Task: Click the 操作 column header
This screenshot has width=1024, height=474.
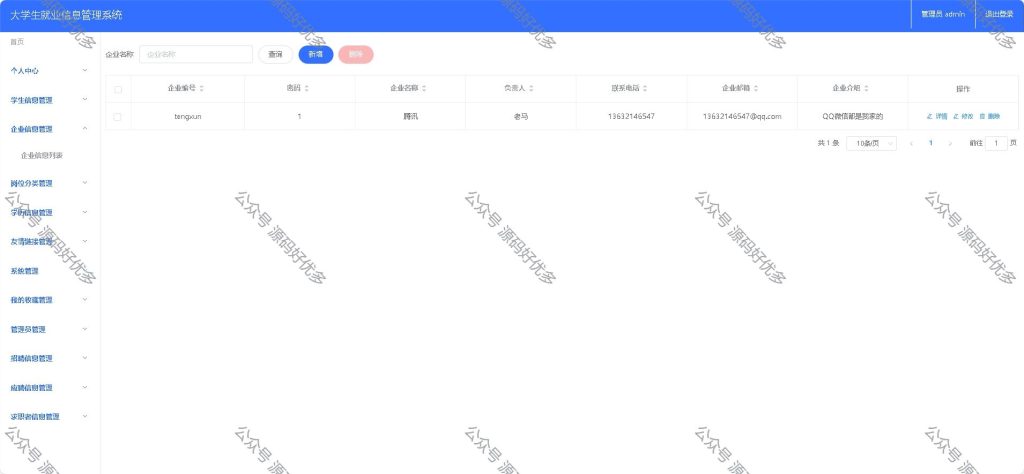Action: [x=963, y=89]
